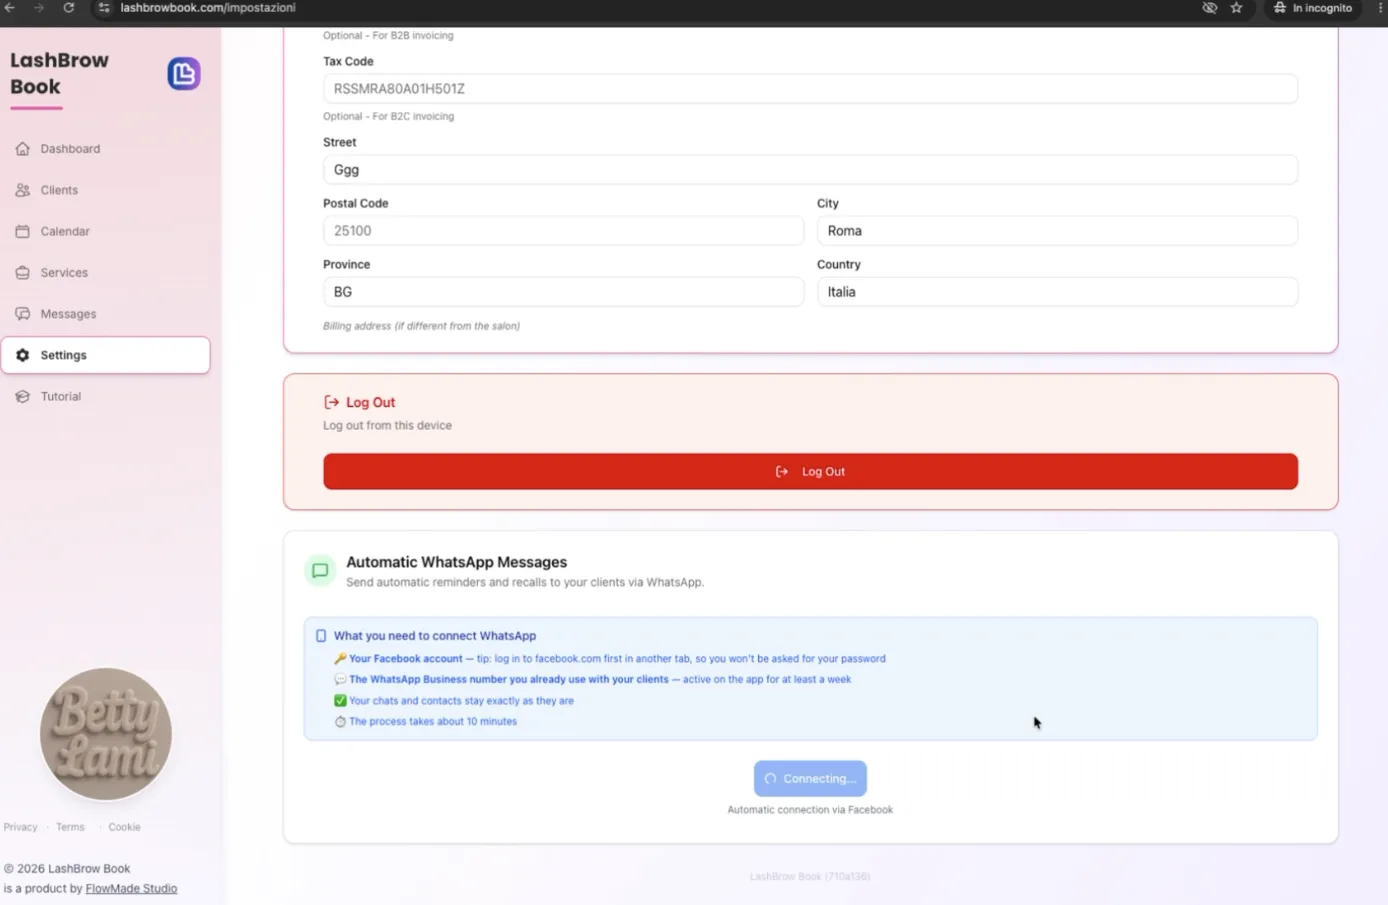Edit the Country field showing Italia
Image resolution: width=1388 pixels, height=905 pixels.
(1057, 292)
